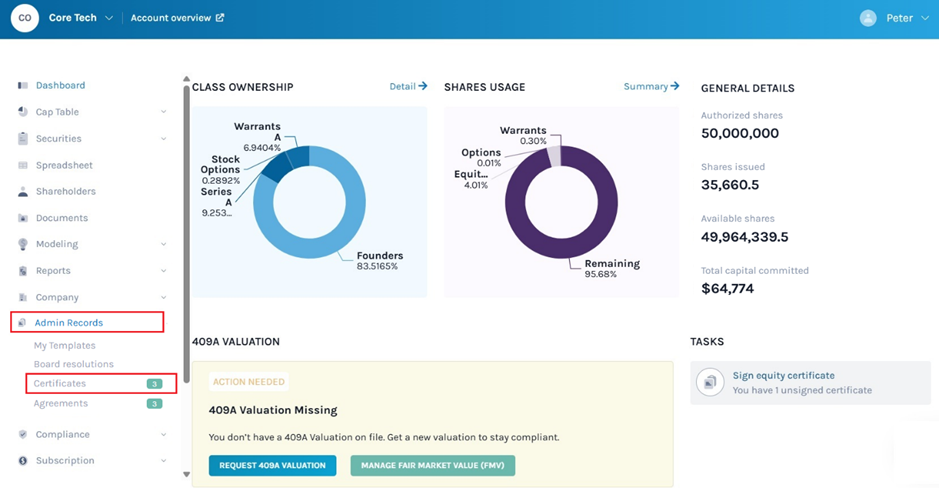Click Manage Fair Market Value button

(432, 466)
